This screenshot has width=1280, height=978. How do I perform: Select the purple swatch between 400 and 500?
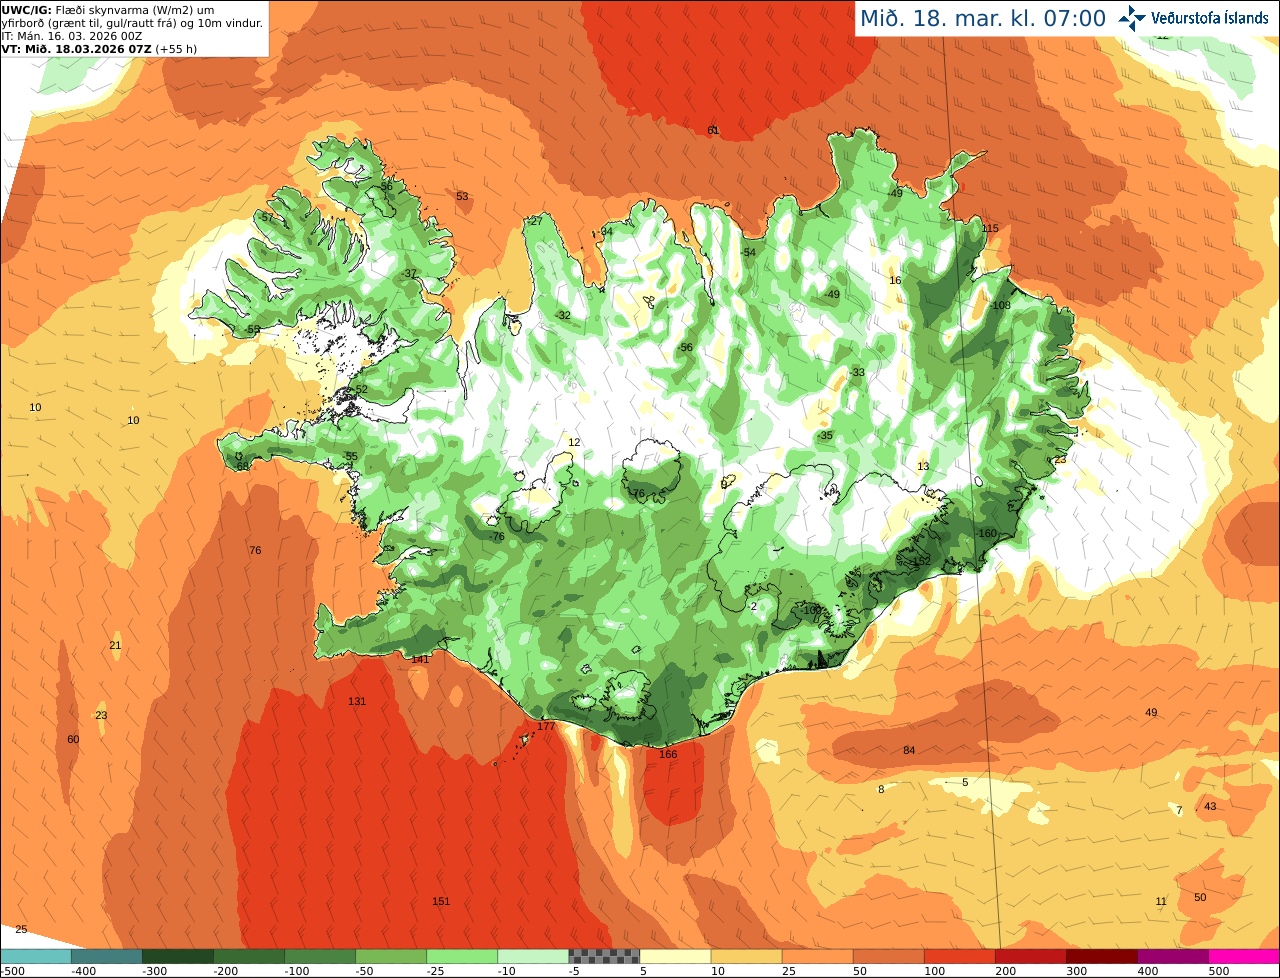point(1172,955)
